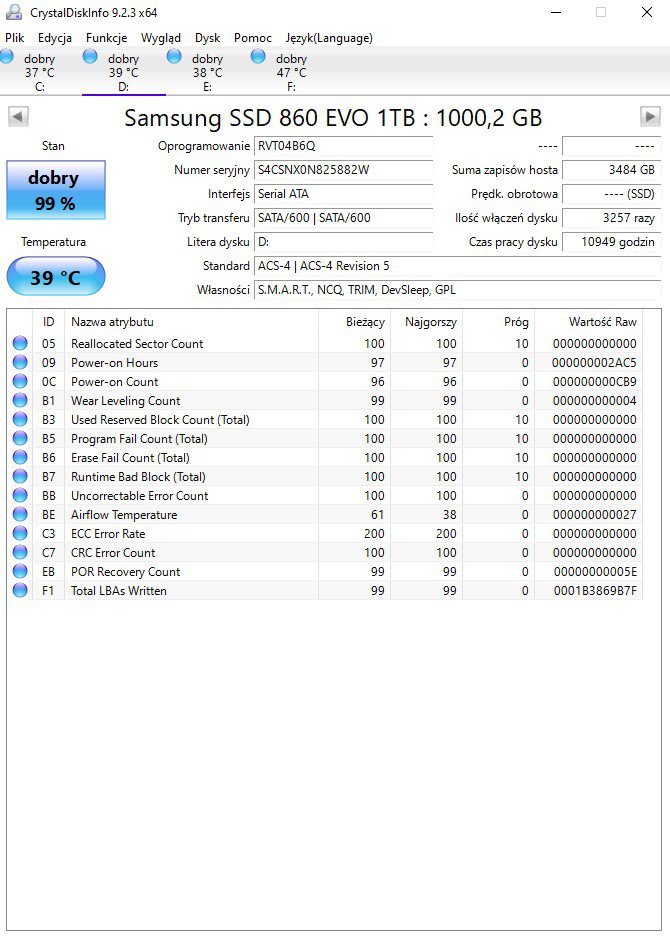This screenshot has width=670, height=938.
Task: Click status icon for Power-on Hours
Action: click(x=20, y=363)
